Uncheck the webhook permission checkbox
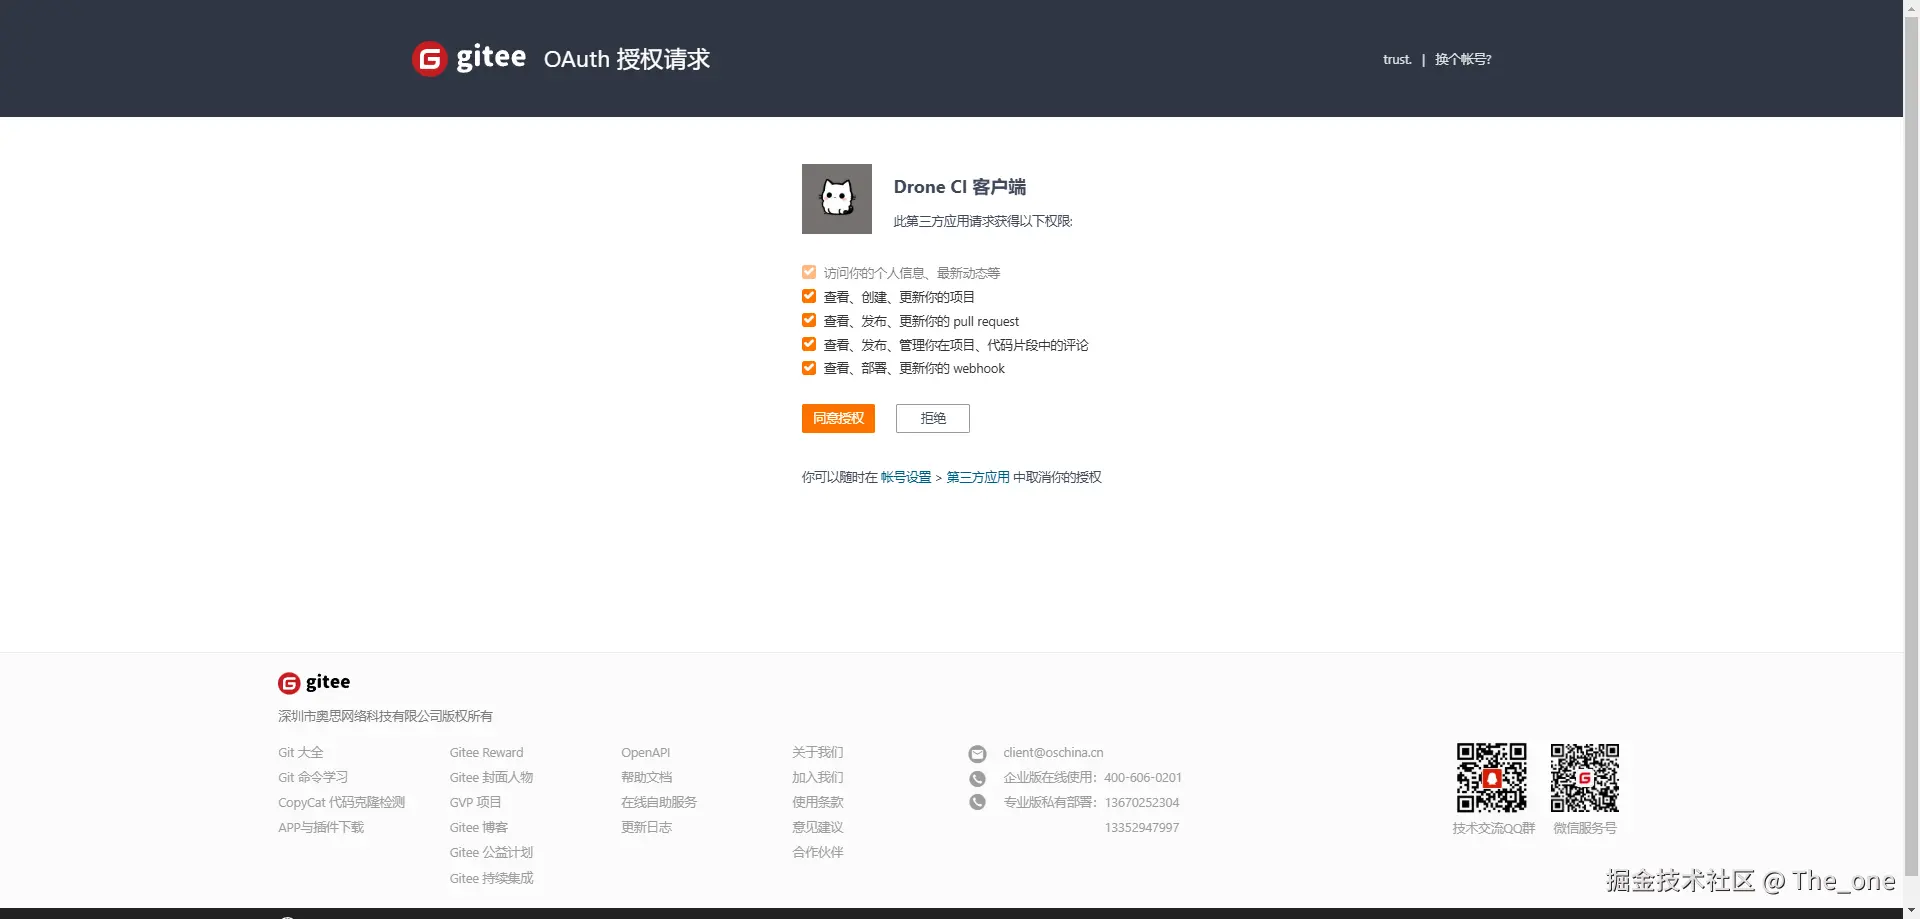Image resolution: width=1920 pixels, height=919 pixels. 809,368
